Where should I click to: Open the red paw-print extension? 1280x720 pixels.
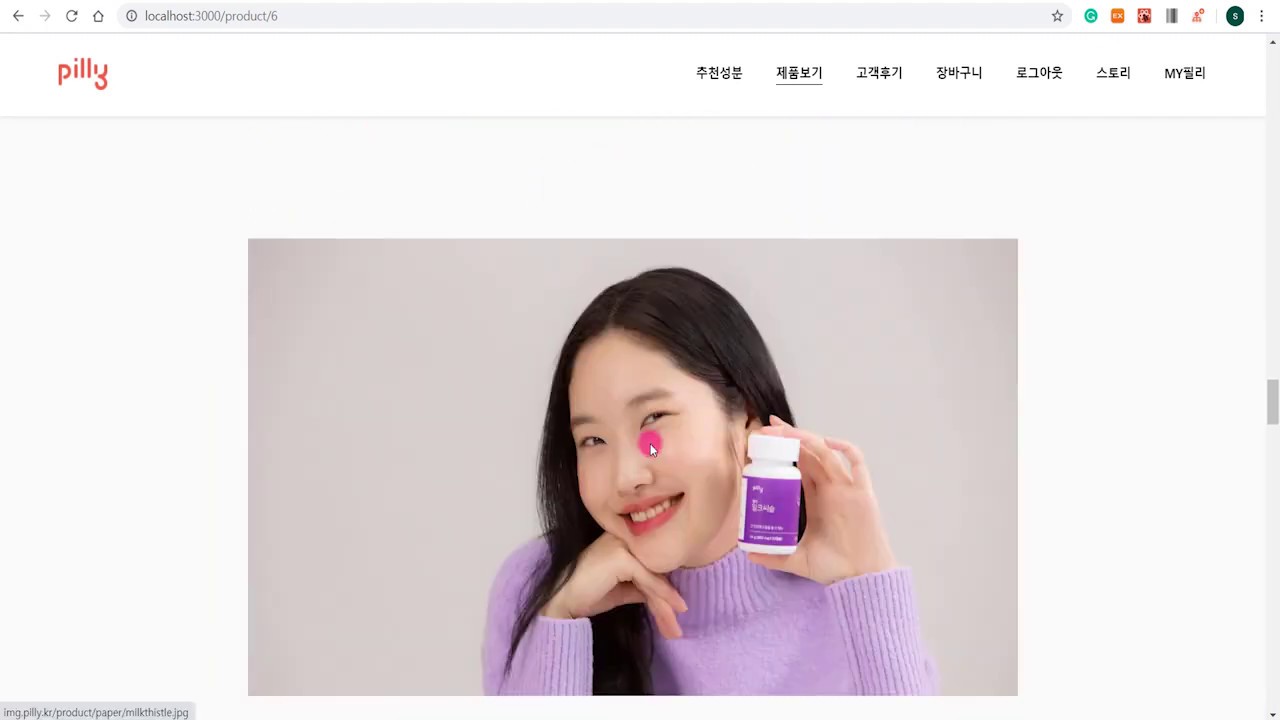pos(1144,16)
